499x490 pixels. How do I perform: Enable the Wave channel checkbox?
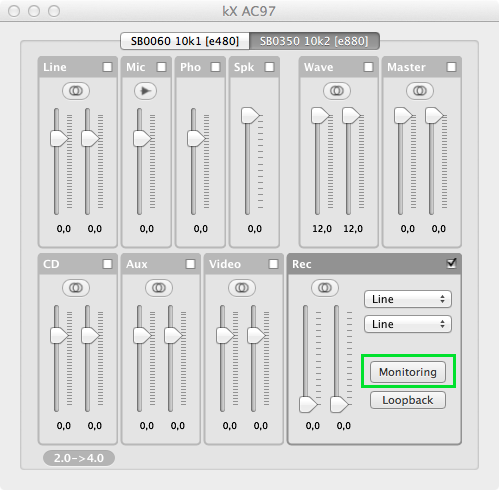click(368, 67)
